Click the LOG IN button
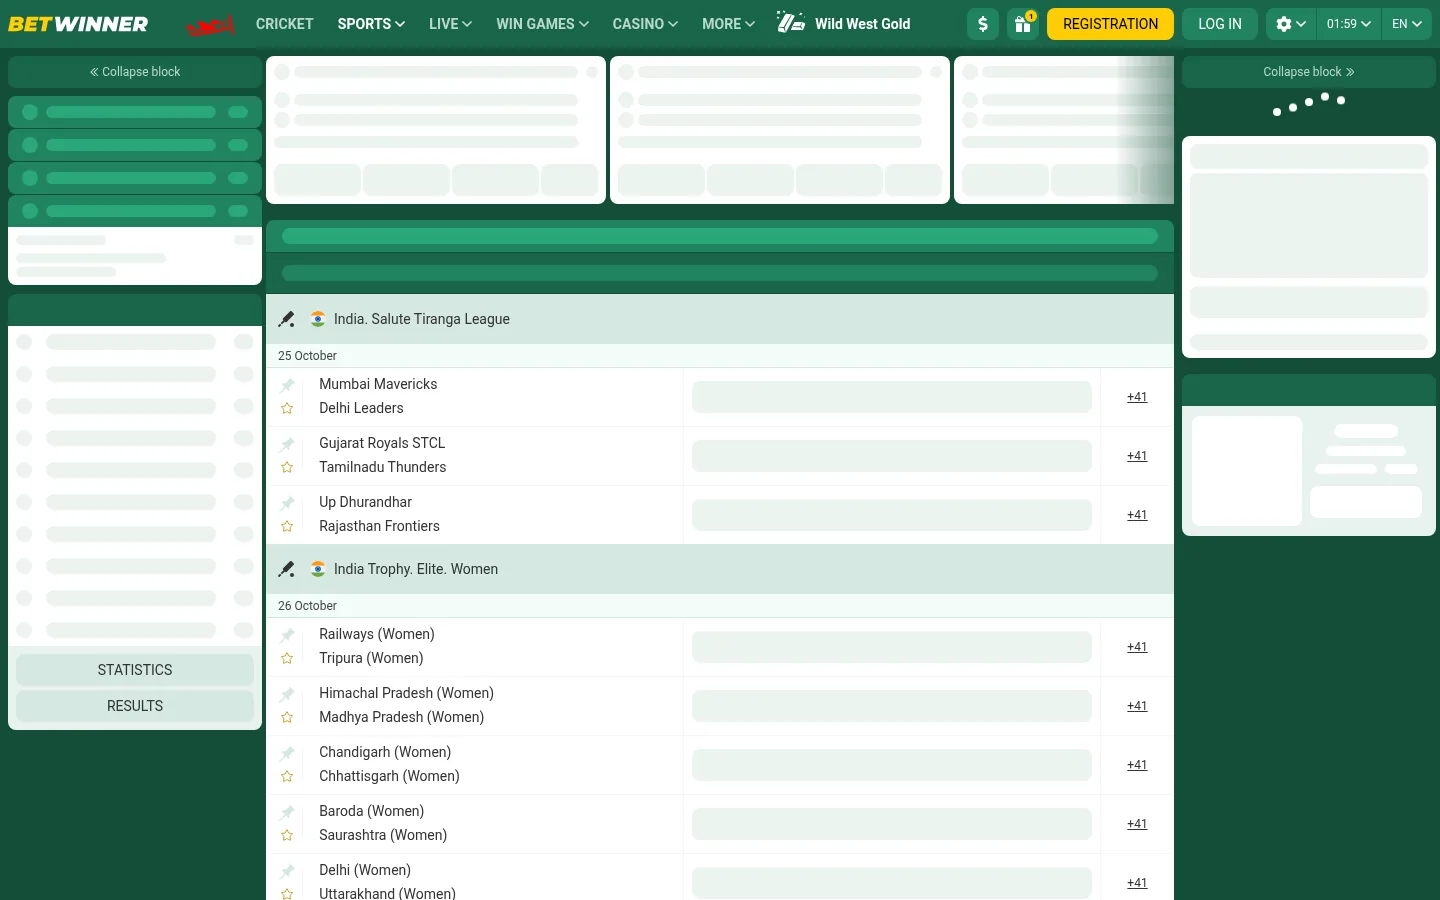This screenshot has width=1440, height=900. click(1220, 24)
